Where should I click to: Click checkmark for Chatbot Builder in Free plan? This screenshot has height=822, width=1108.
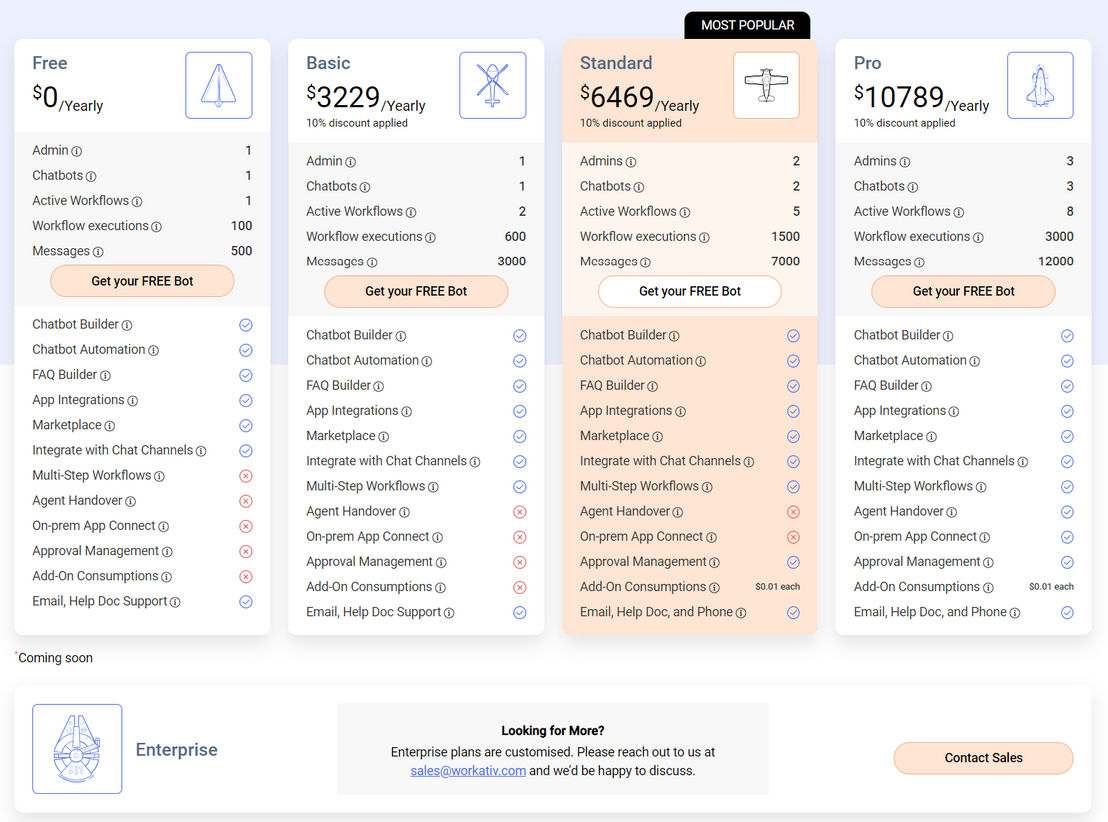(246, 325)
